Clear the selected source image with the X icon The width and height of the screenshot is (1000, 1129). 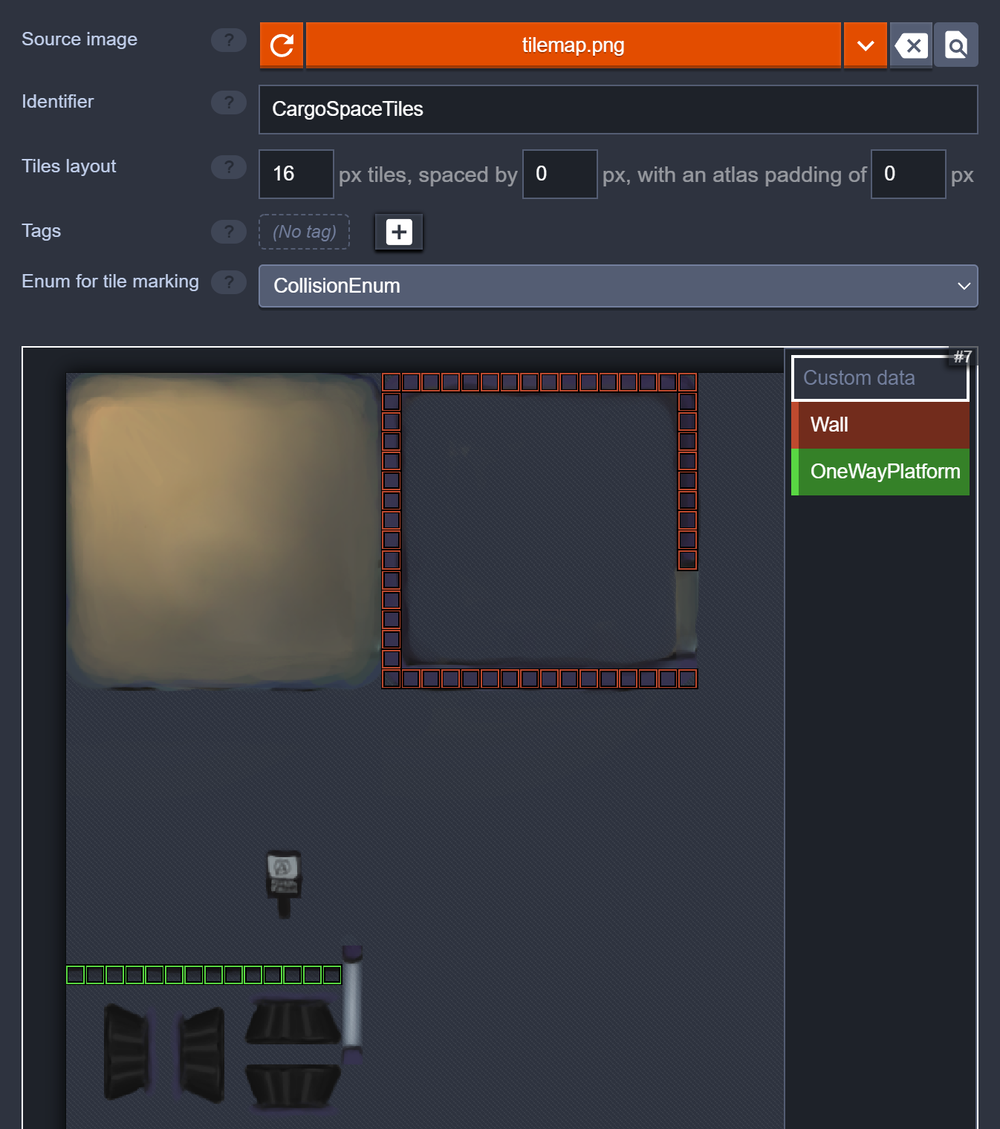[911, 45]
